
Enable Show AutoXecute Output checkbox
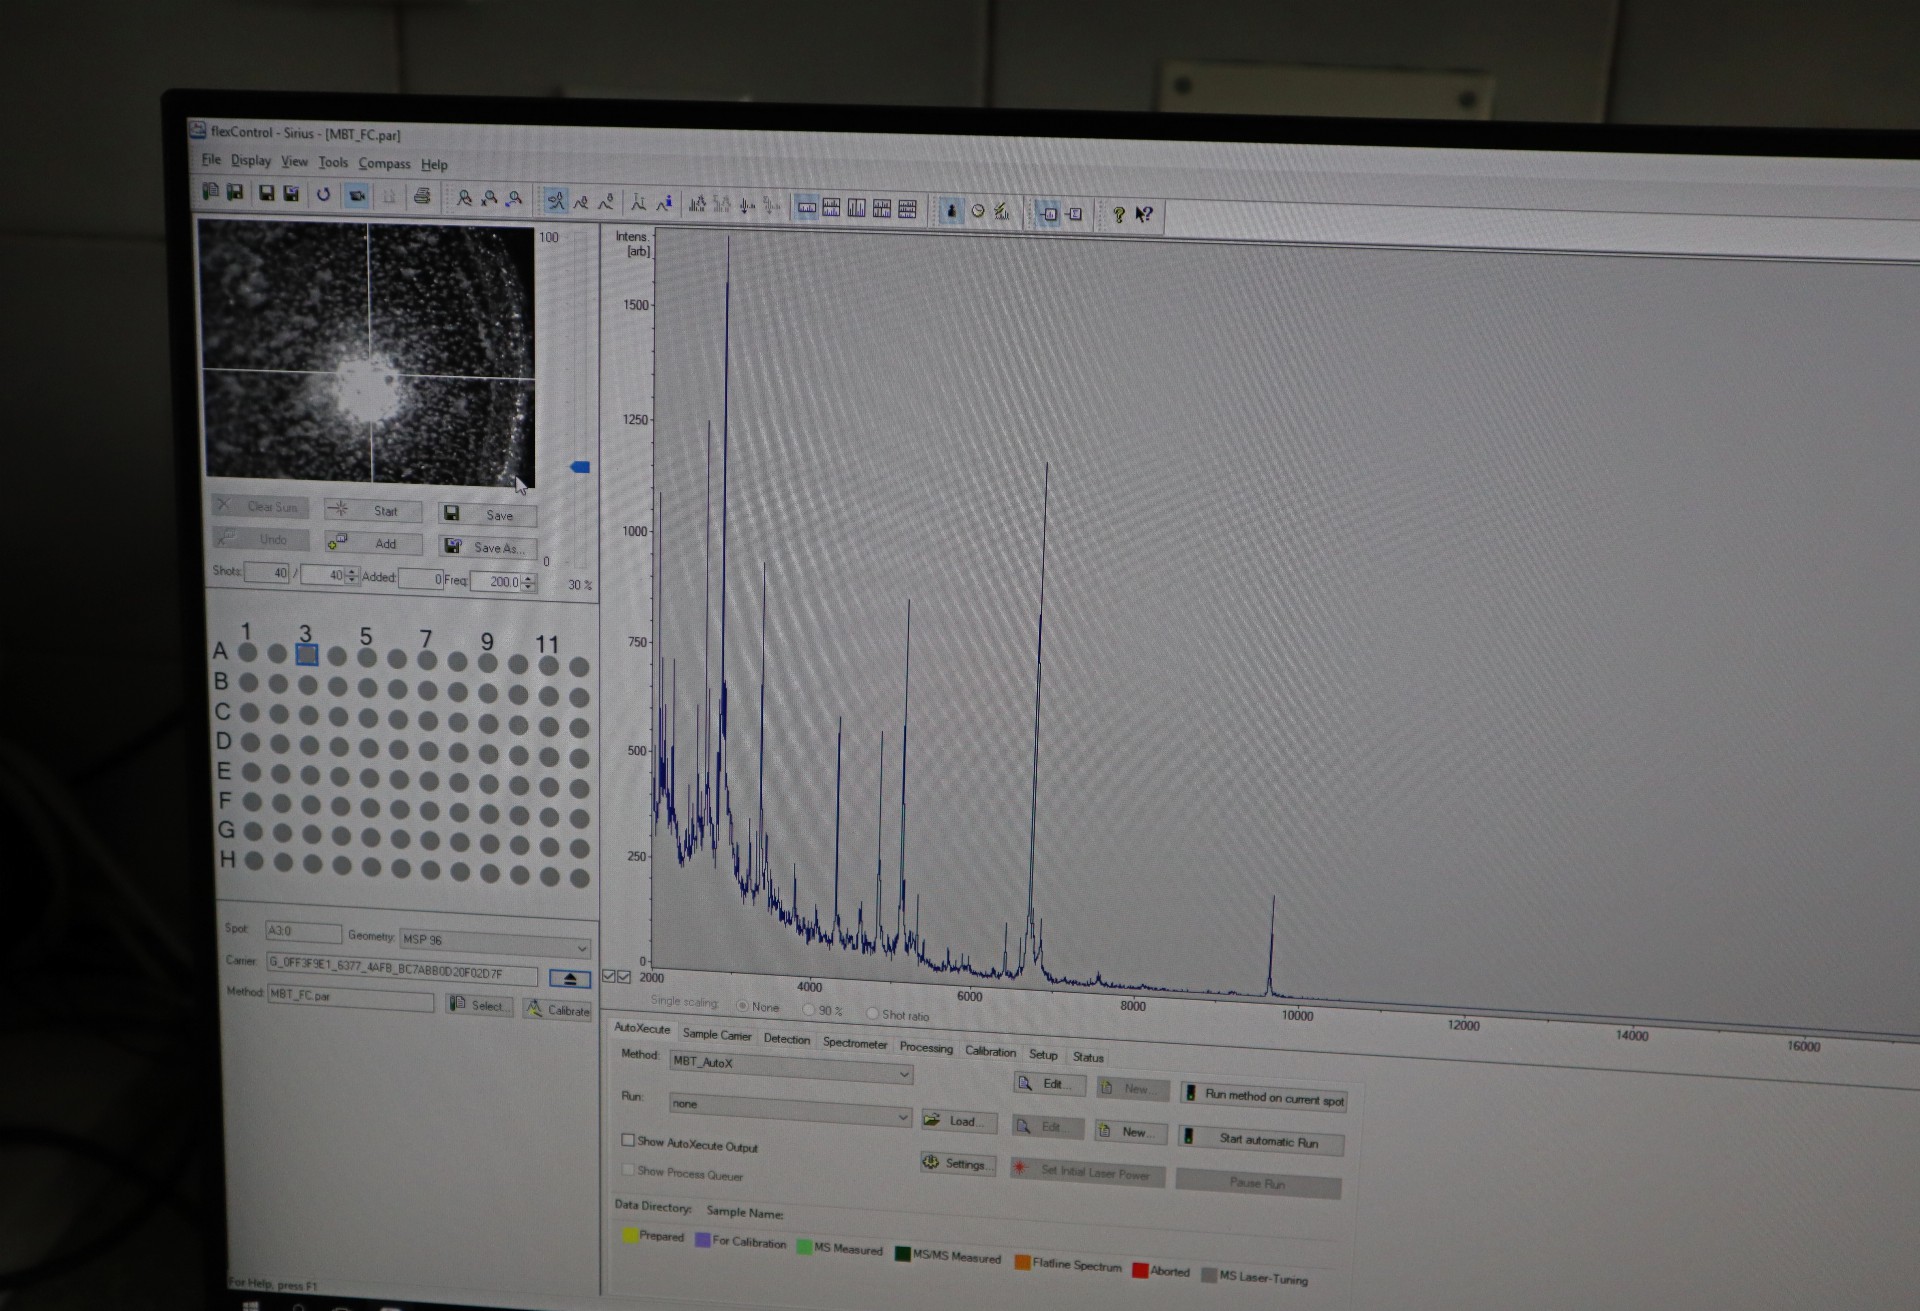[x=628, y=1140]
